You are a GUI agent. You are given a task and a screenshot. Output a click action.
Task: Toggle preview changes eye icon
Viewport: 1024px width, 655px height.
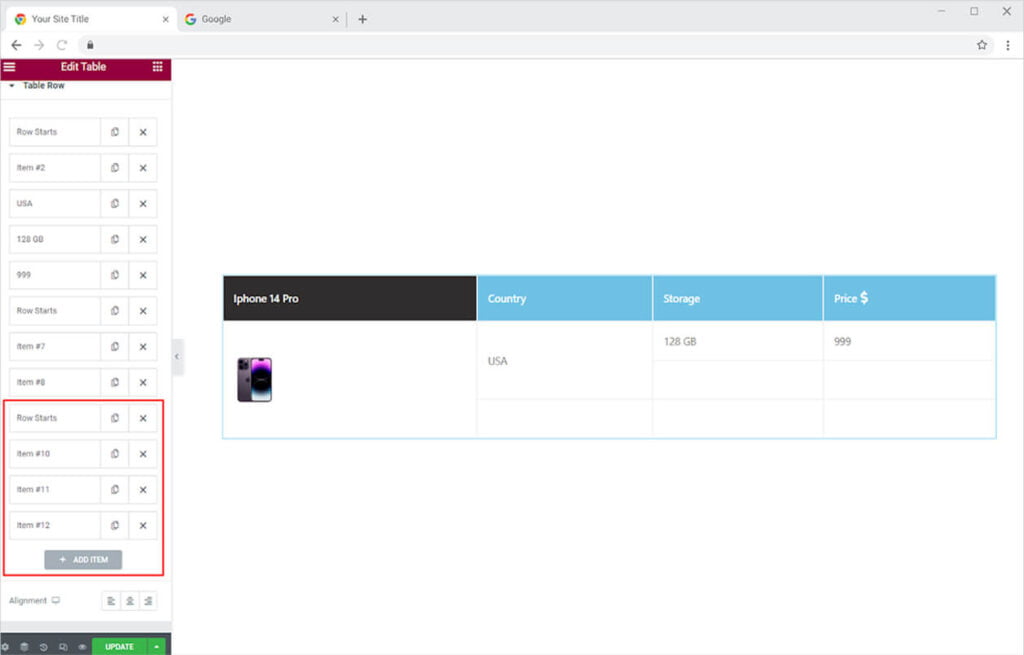82,647
